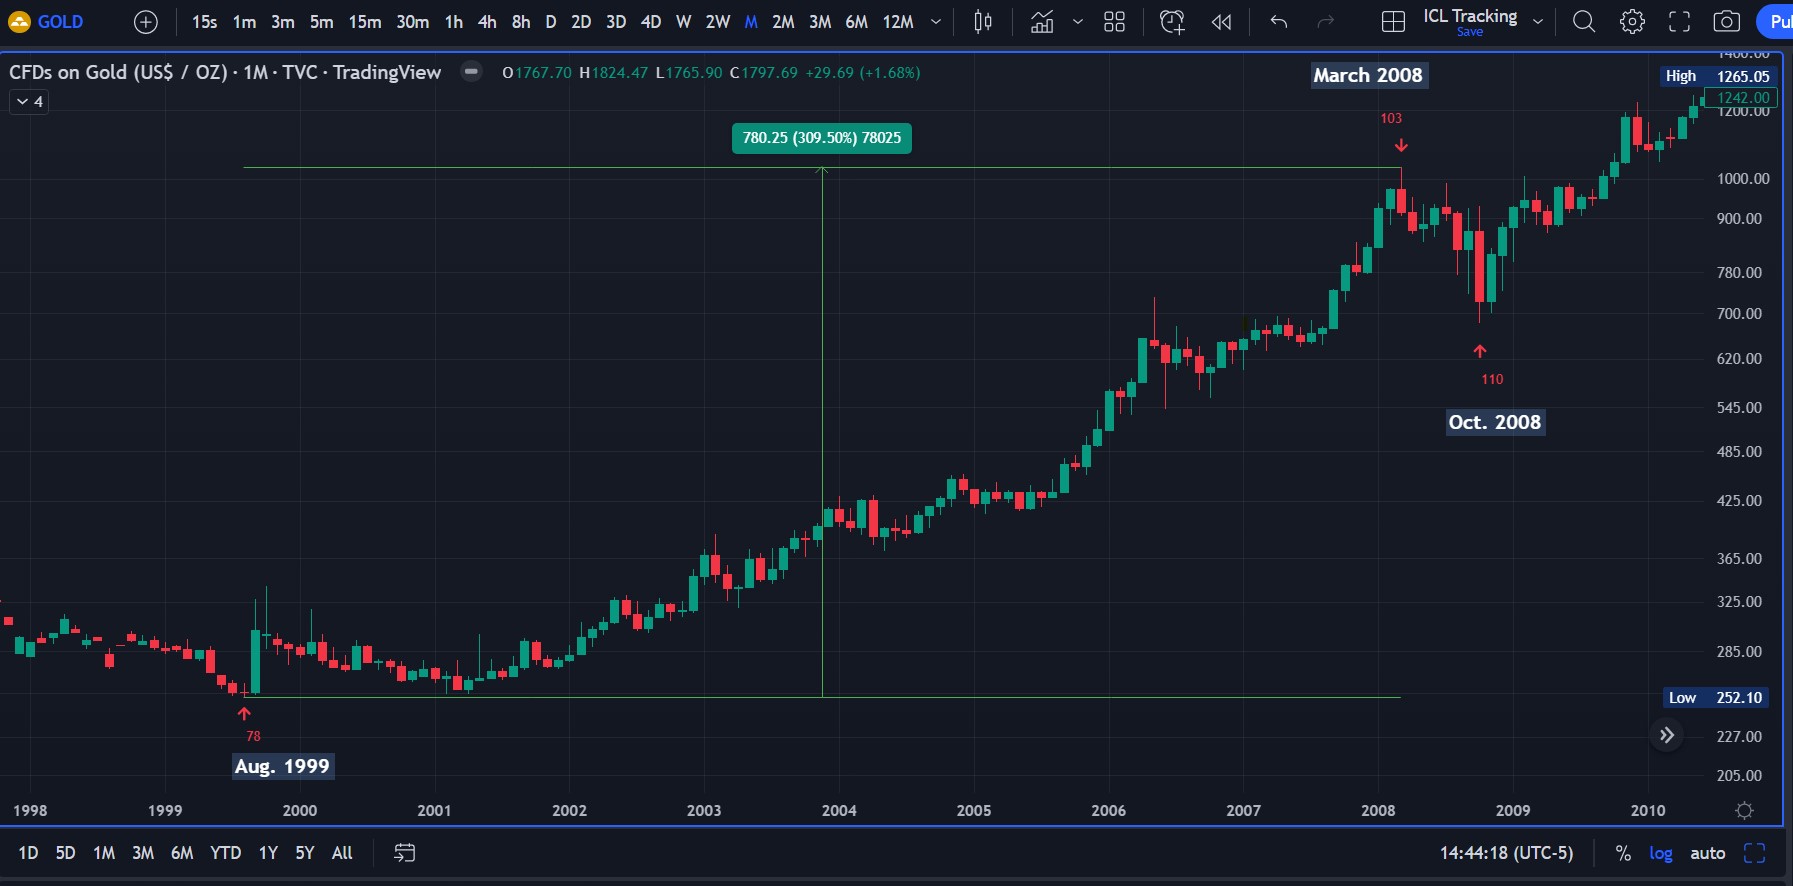Open the indicator templates grid icon

1115,21
